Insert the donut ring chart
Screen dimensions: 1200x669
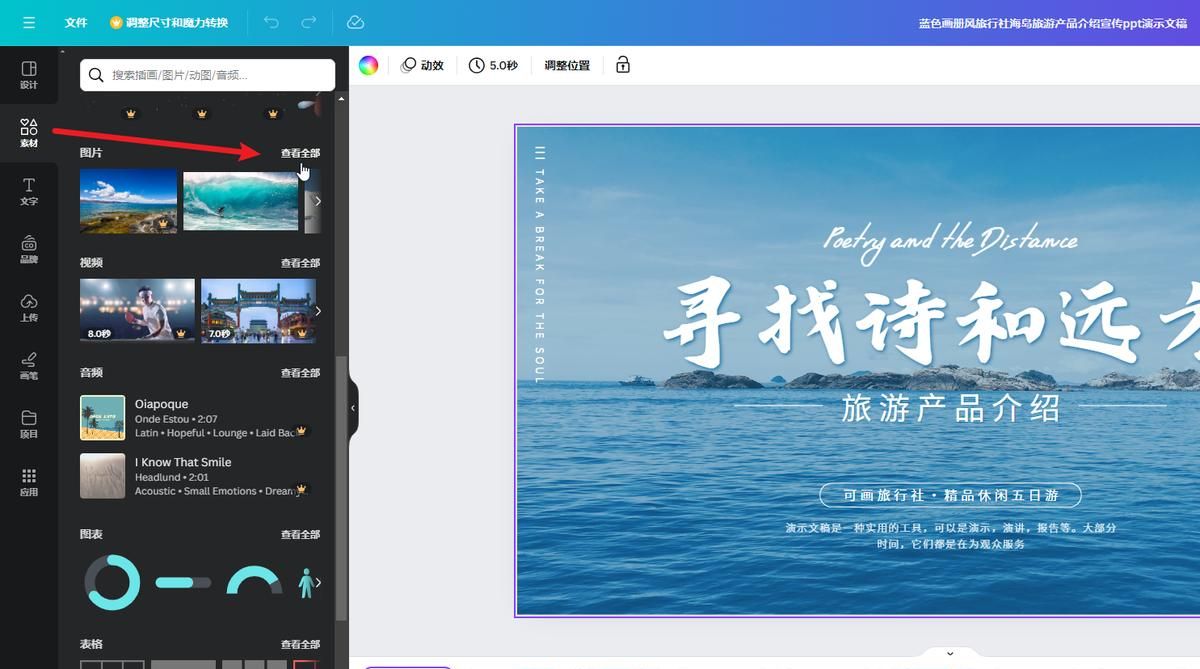coord(112,582)
